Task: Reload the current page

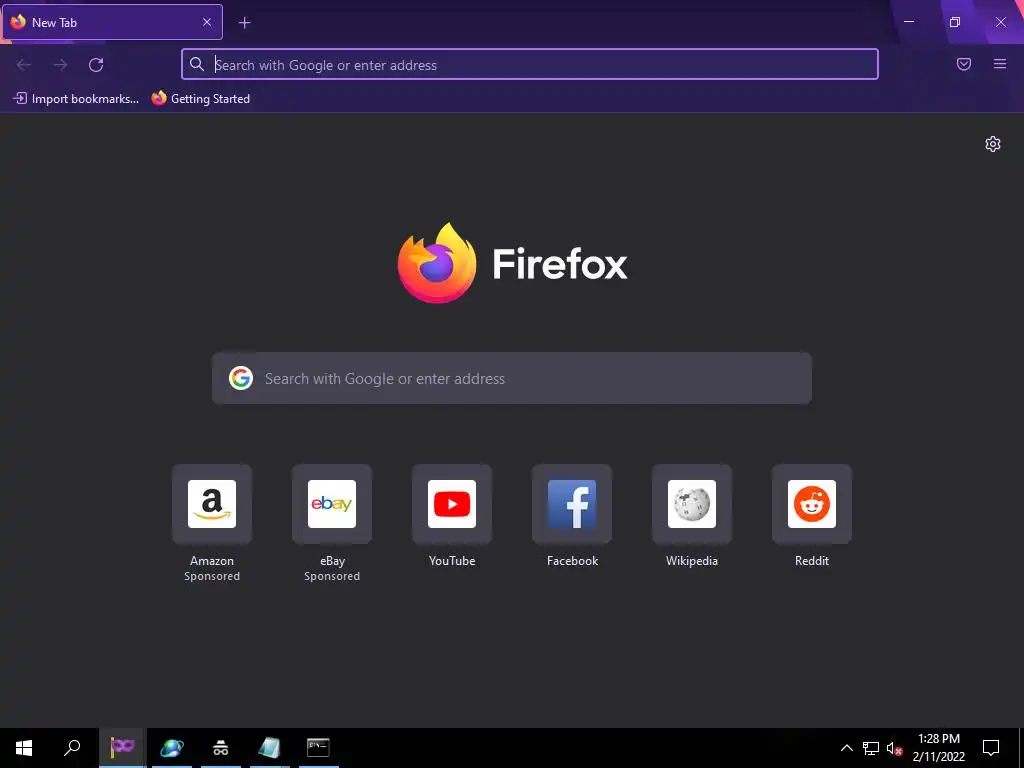Action: pyautogui.click(x=96, y=65)
